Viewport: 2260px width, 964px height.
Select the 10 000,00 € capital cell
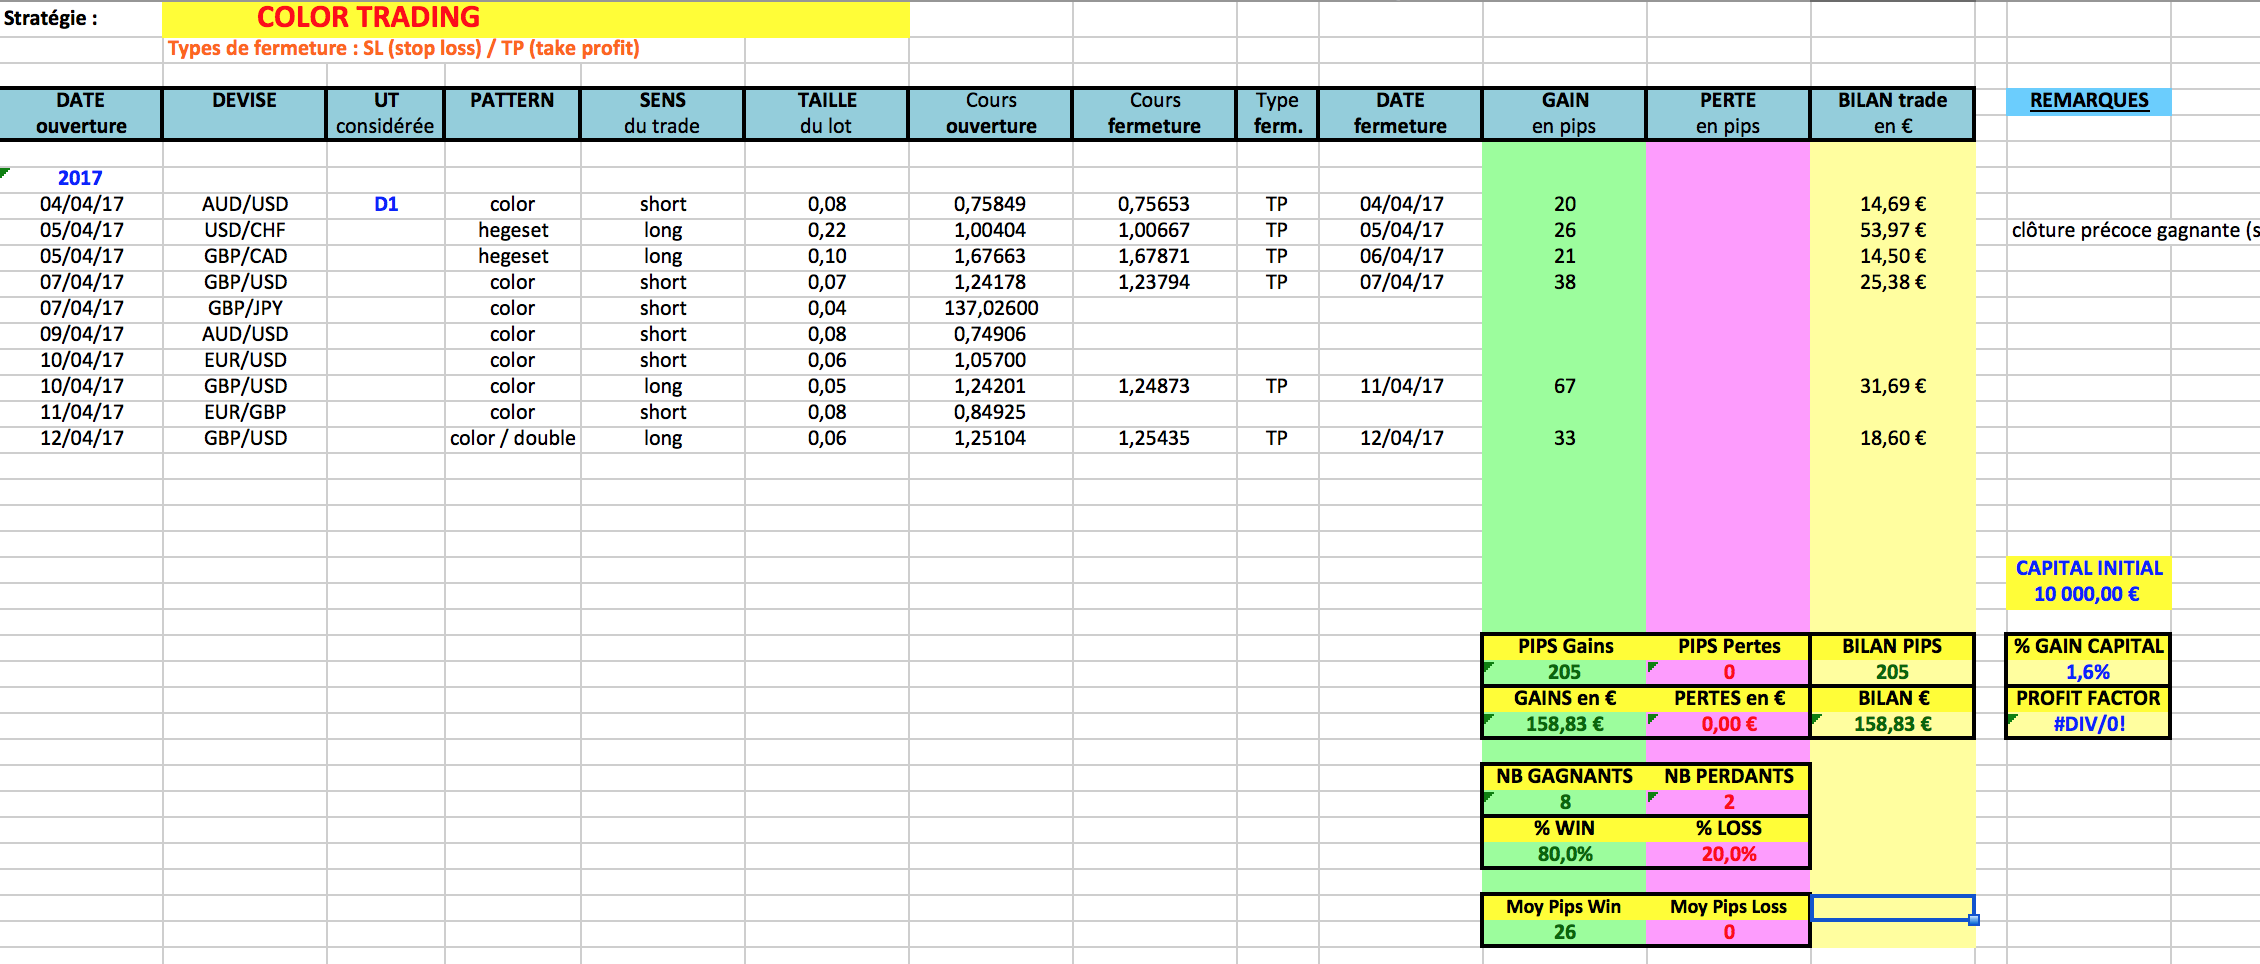(x=2089, y=594)
